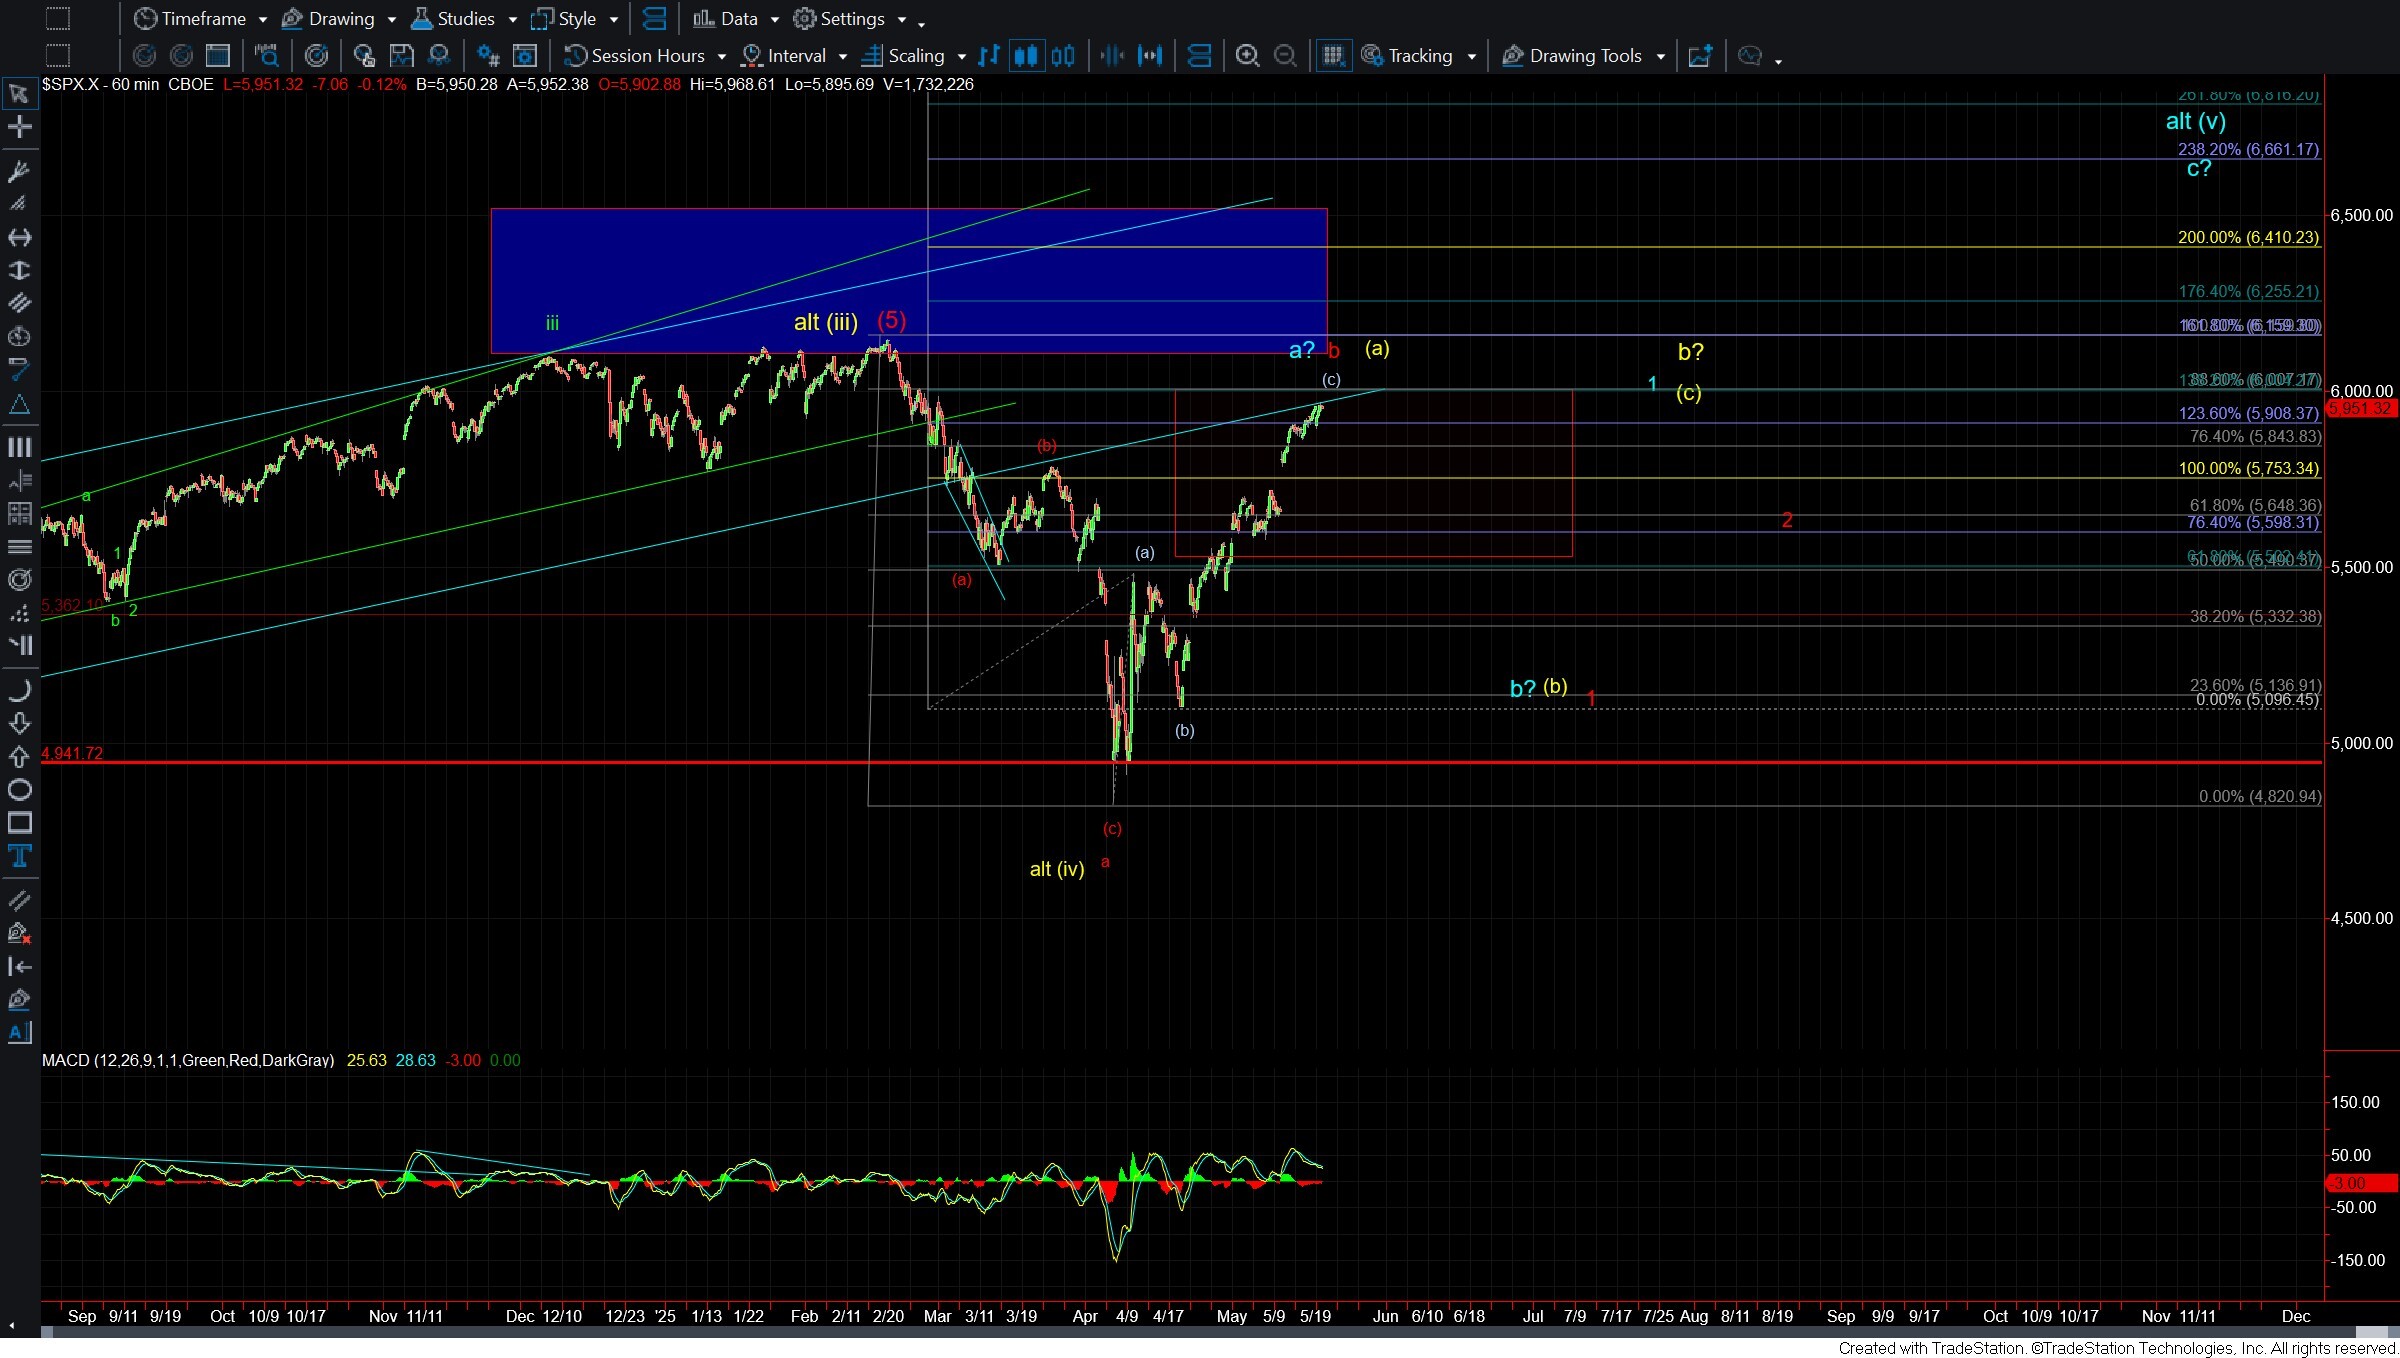The image size is (2400, 1358).
Task: Open the Drawing menu
Action: tap(328, 19)
